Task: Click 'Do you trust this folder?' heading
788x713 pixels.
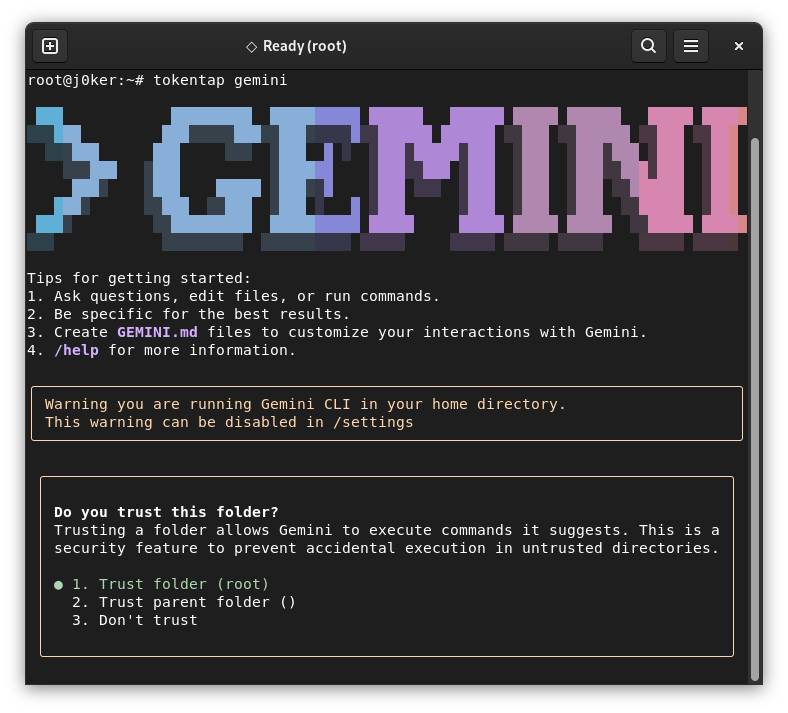Action: [166, 512]
